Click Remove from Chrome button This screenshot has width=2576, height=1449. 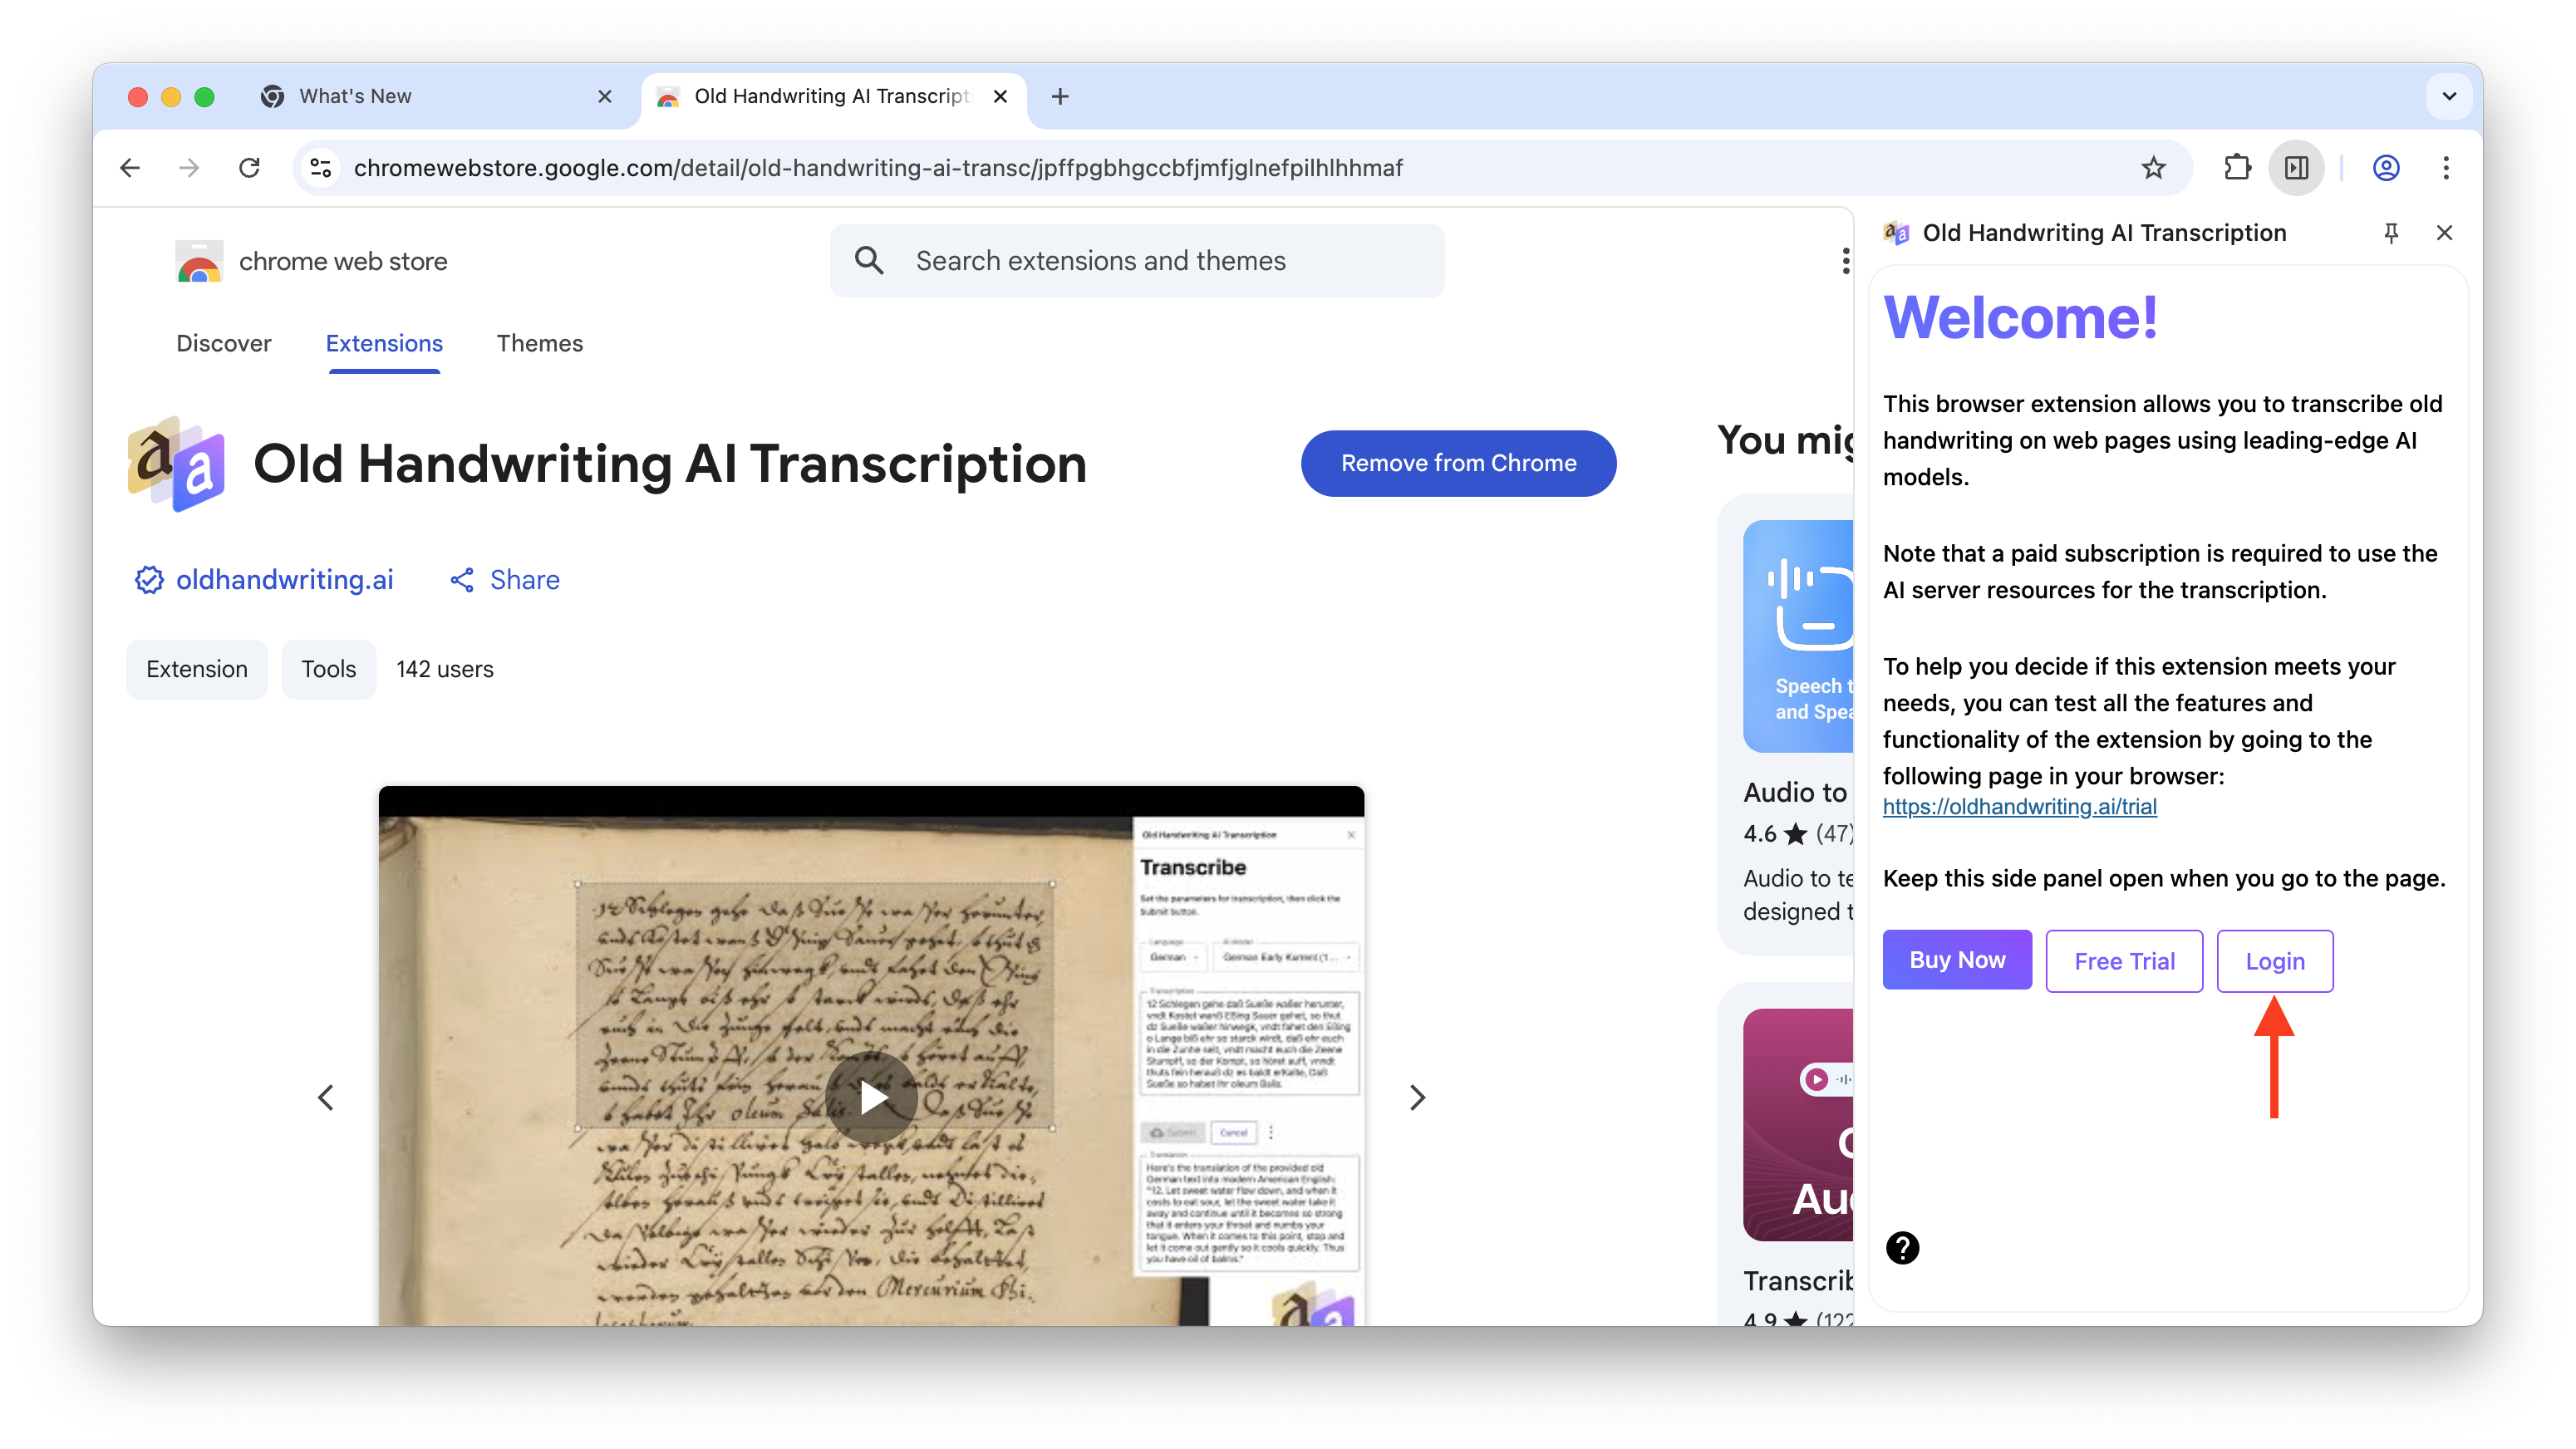pos(1458,463)
